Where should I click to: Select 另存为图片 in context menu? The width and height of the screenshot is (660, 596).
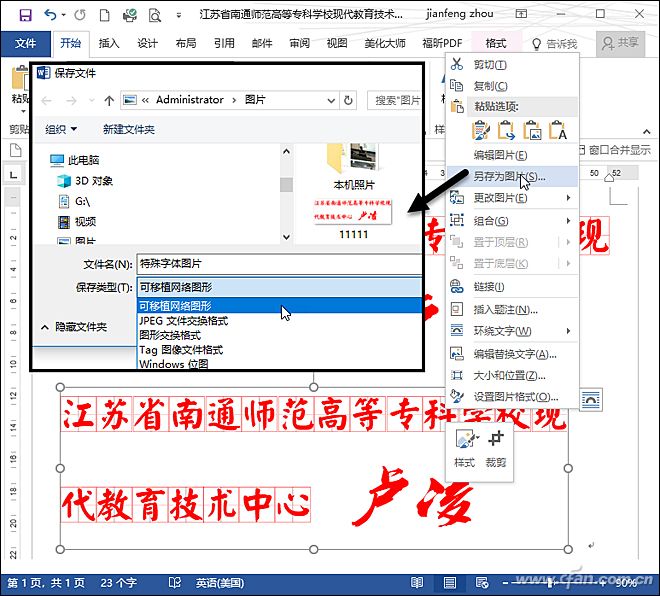(512, 176)
